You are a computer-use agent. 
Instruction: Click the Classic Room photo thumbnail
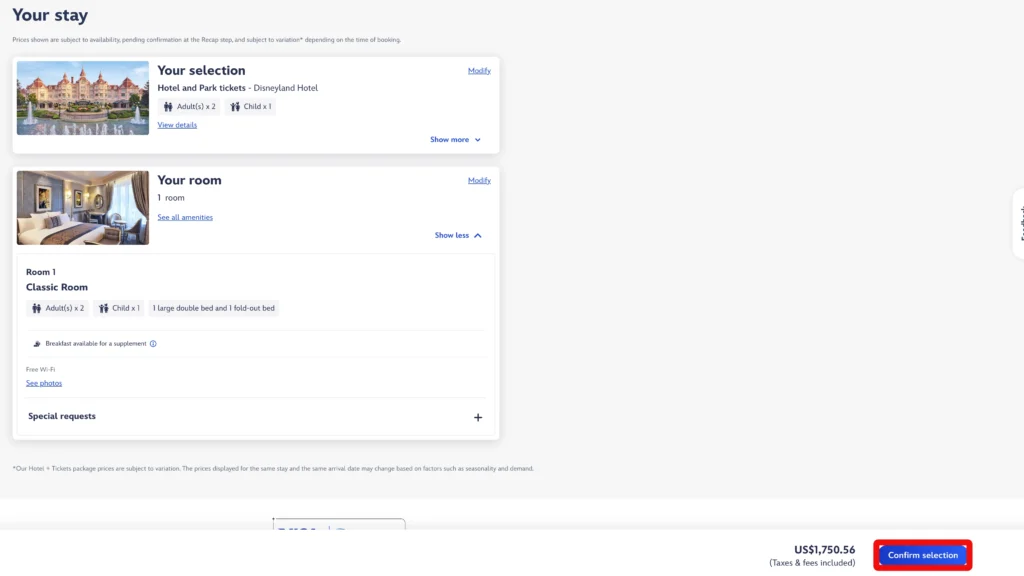coord(83,208)
